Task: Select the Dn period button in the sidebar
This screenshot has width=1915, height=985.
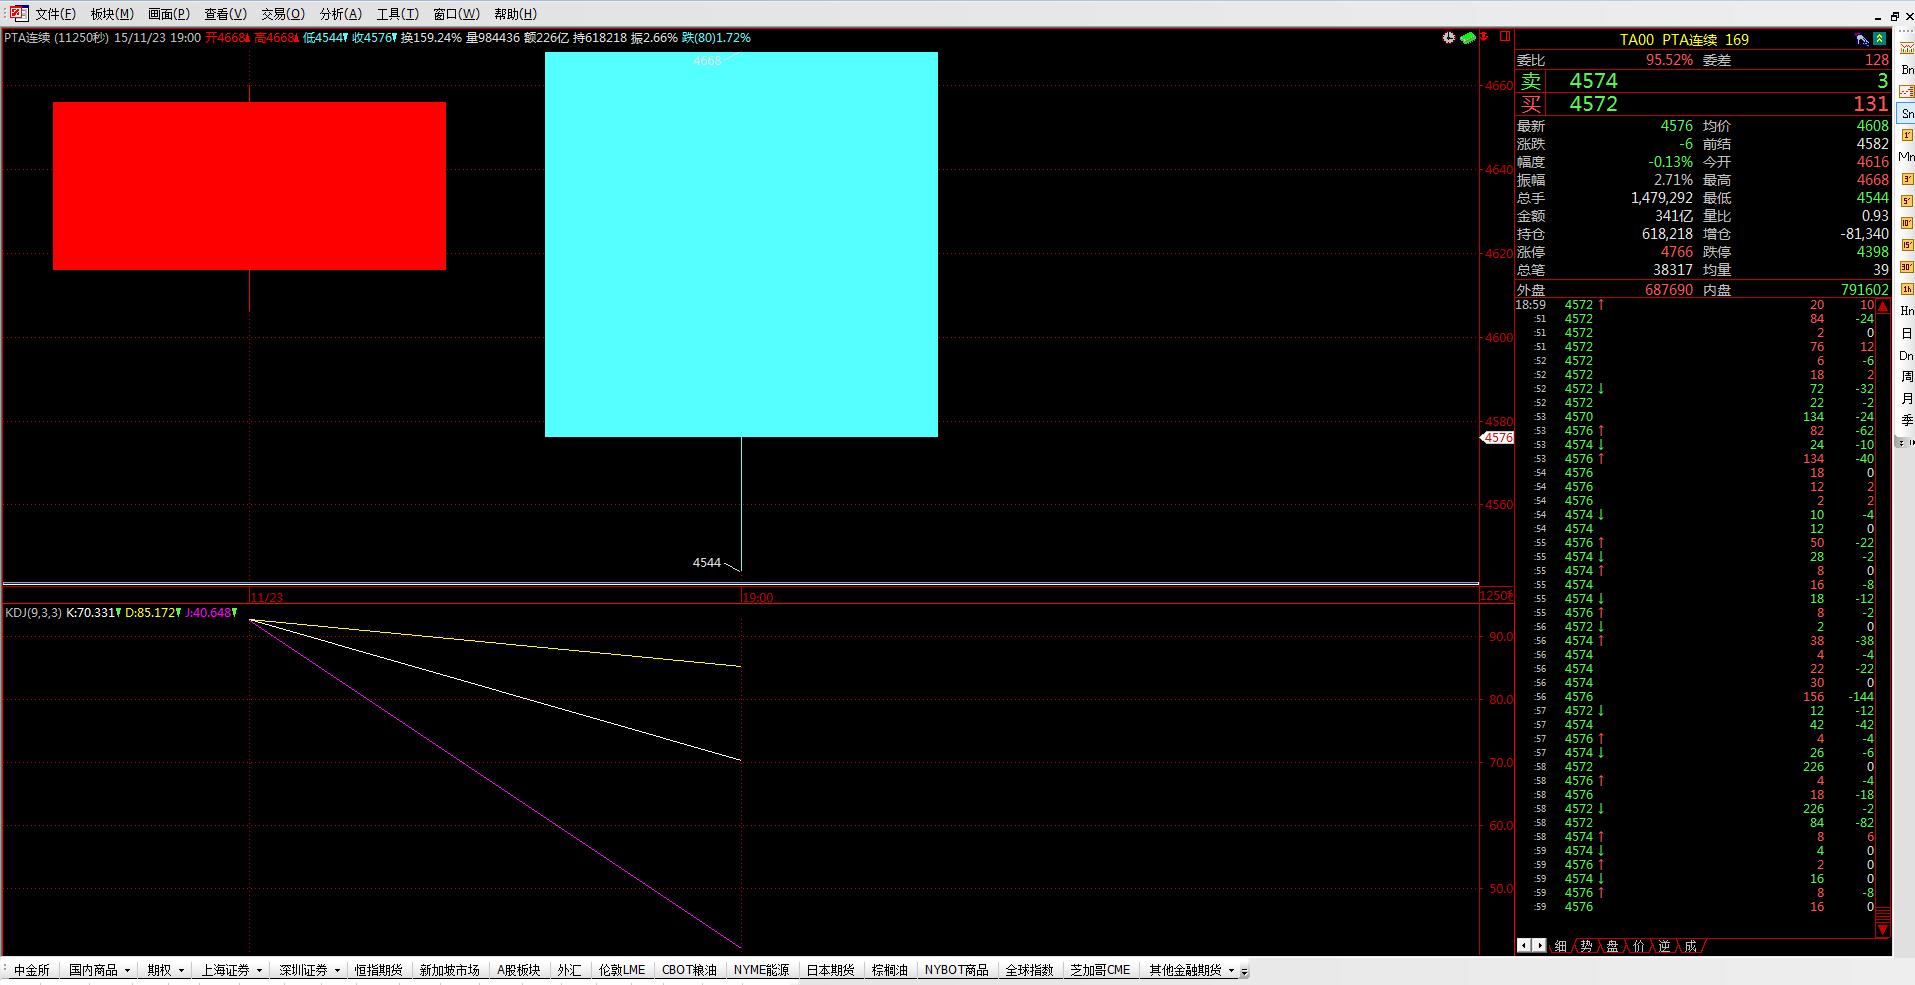Action: [x=1907, y=356]
